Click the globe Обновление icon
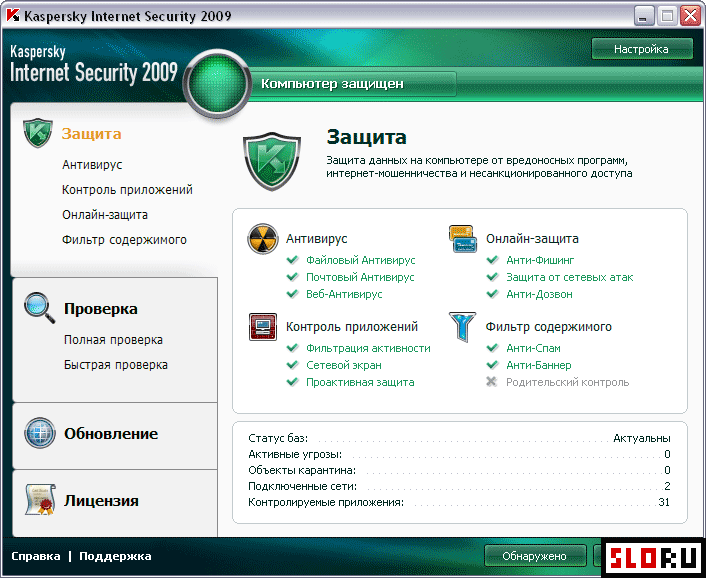Viewport: 706px width, 578px height. click(x=39, y=433)
